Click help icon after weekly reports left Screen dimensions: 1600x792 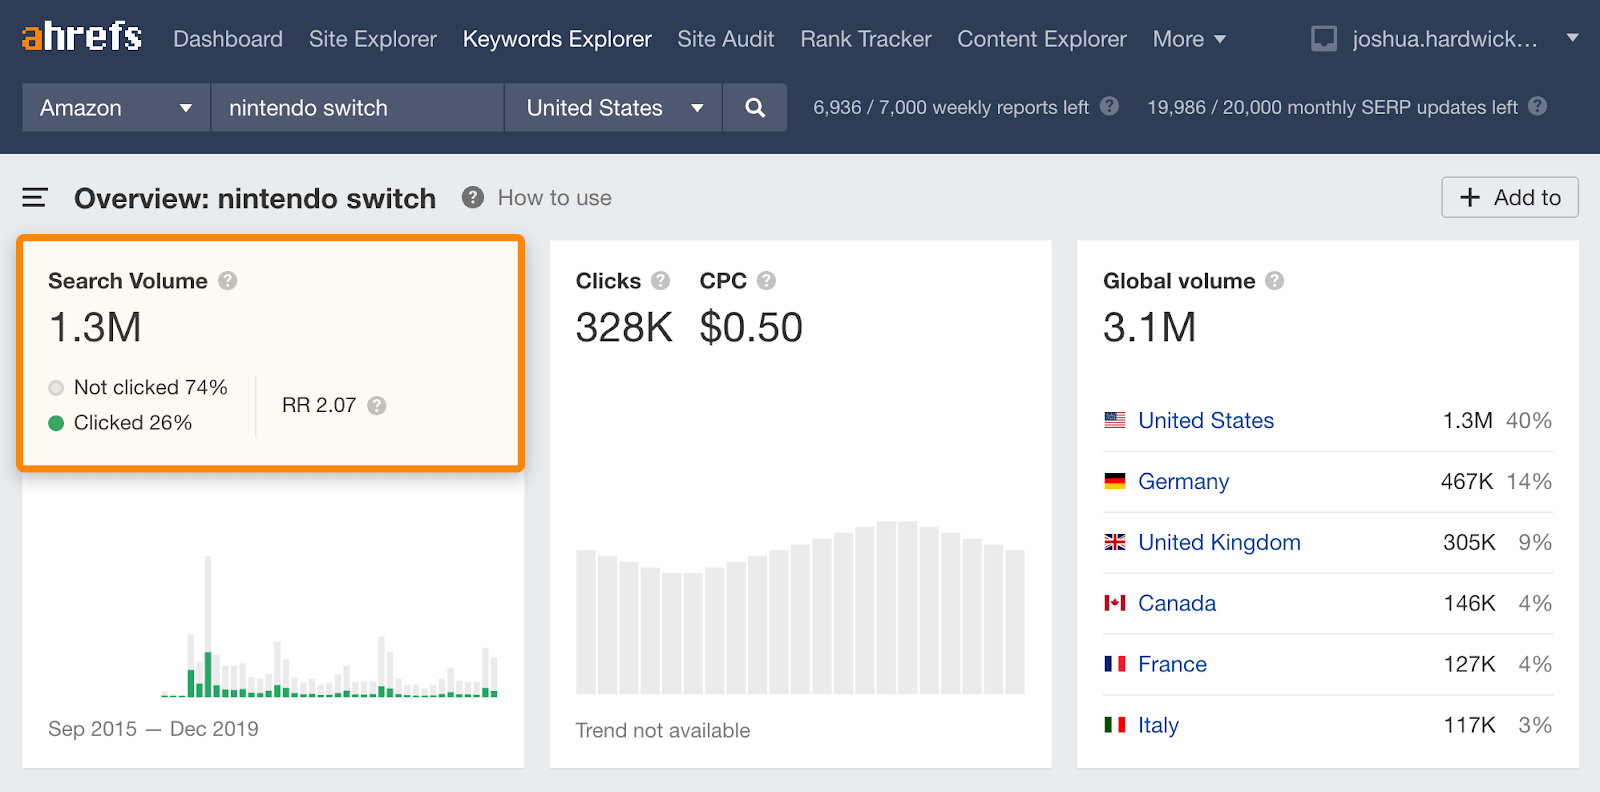click(x=1109, y=106)
